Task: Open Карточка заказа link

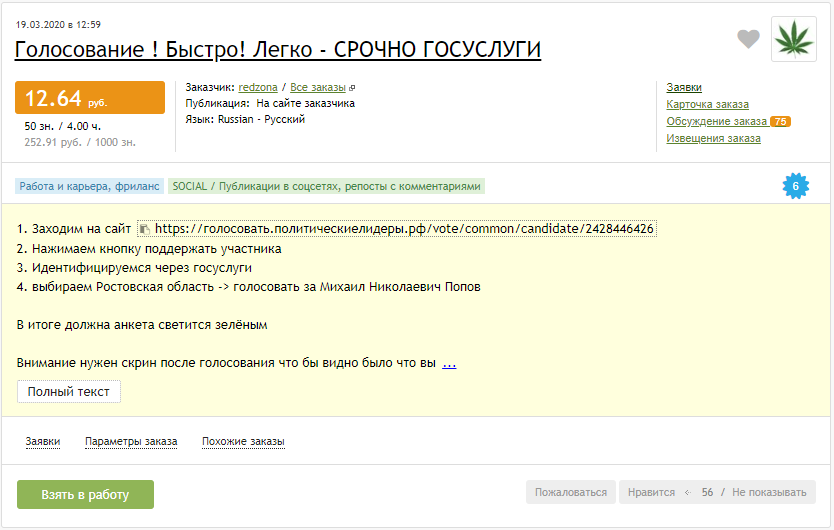Action: point(707,104)
